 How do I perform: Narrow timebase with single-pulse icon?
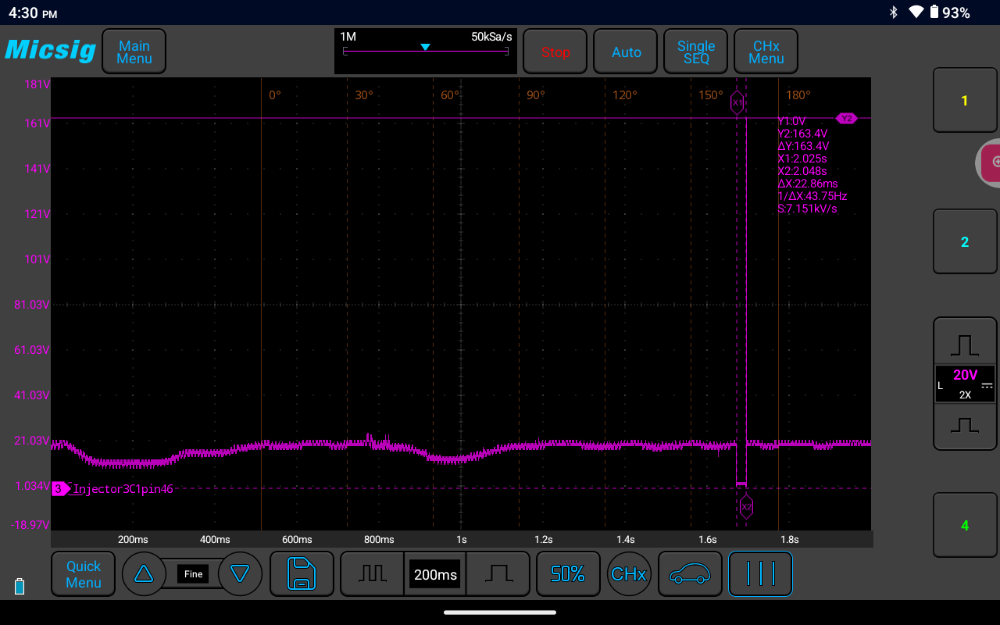pos(498,574)
